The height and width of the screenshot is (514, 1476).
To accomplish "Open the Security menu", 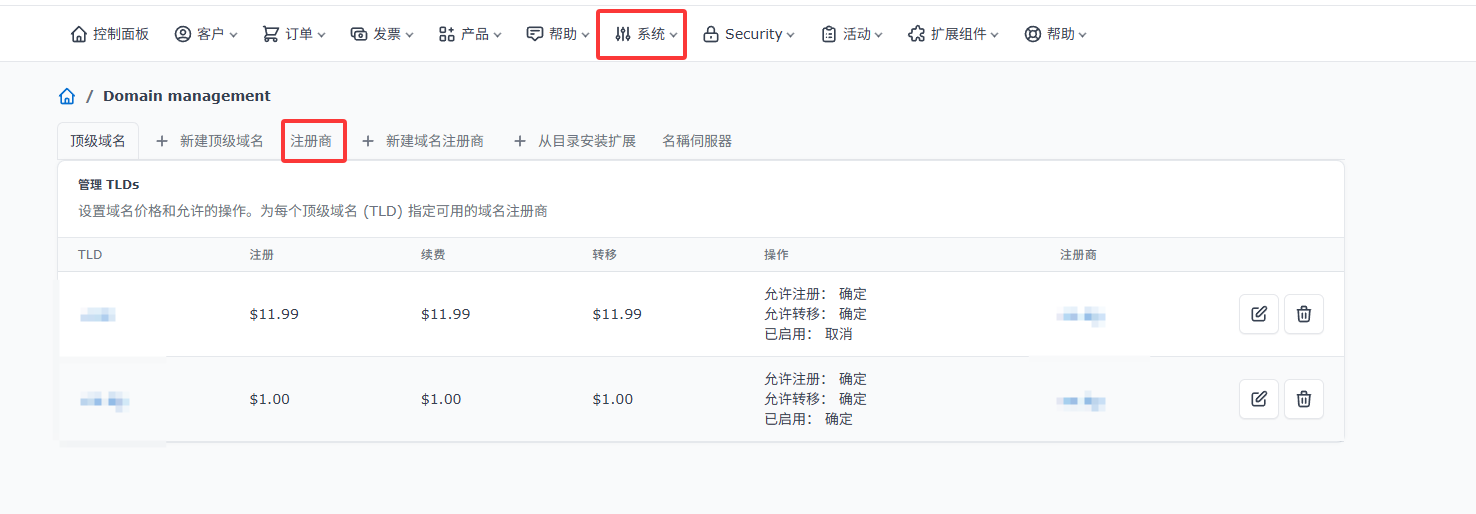I will click(749, 34).
